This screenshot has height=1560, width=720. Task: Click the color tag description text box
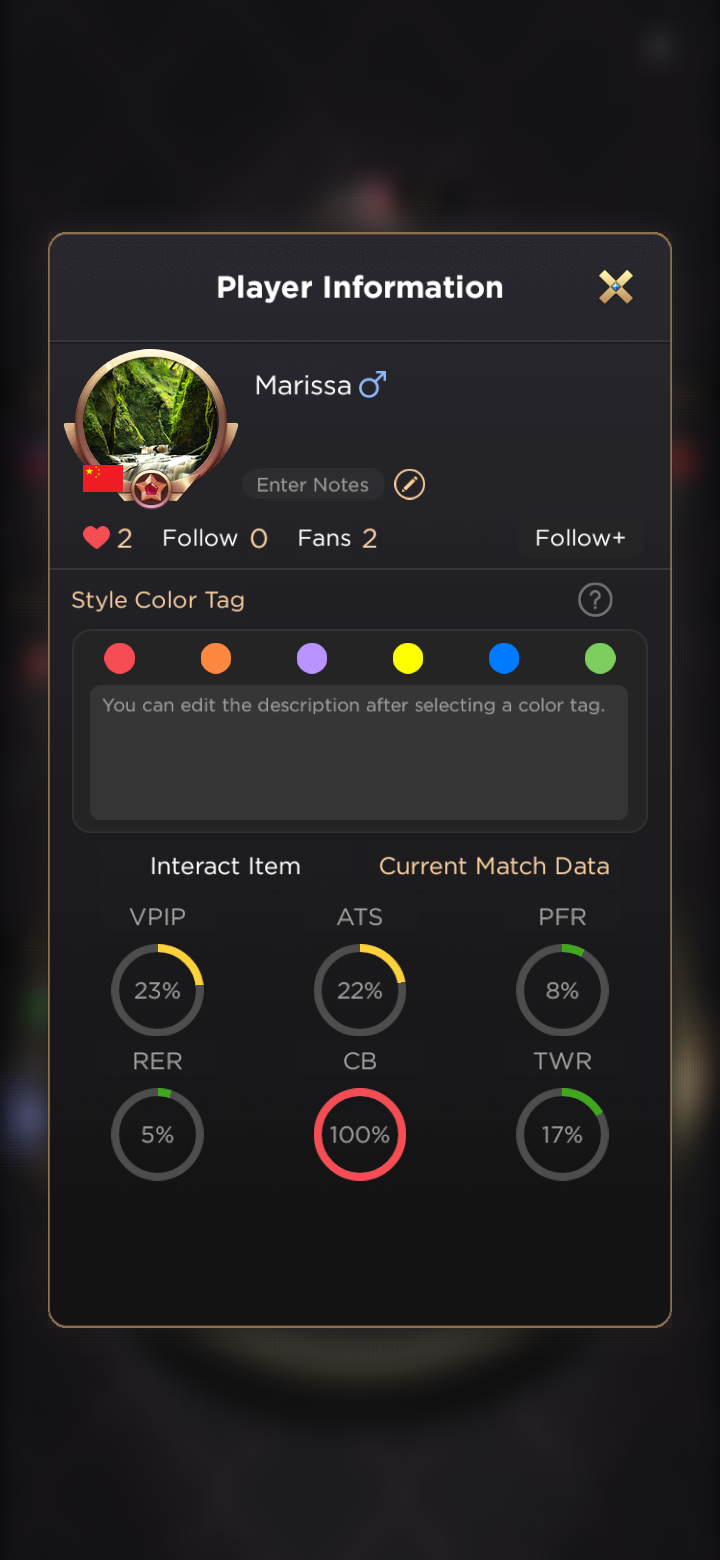[x=359, y=752]
